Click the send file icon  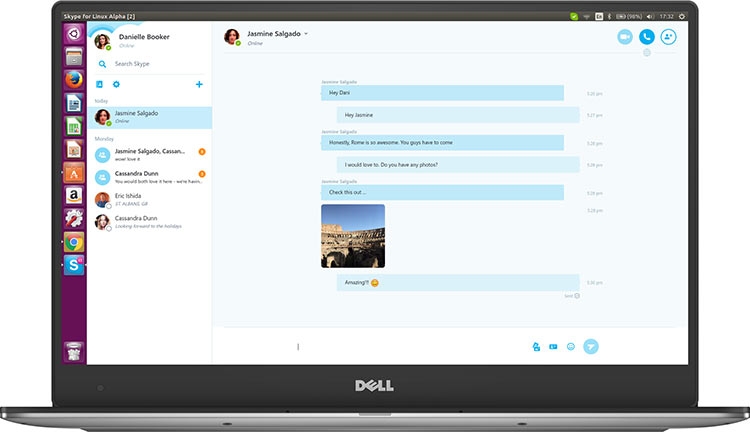click(x=537, y=347)
